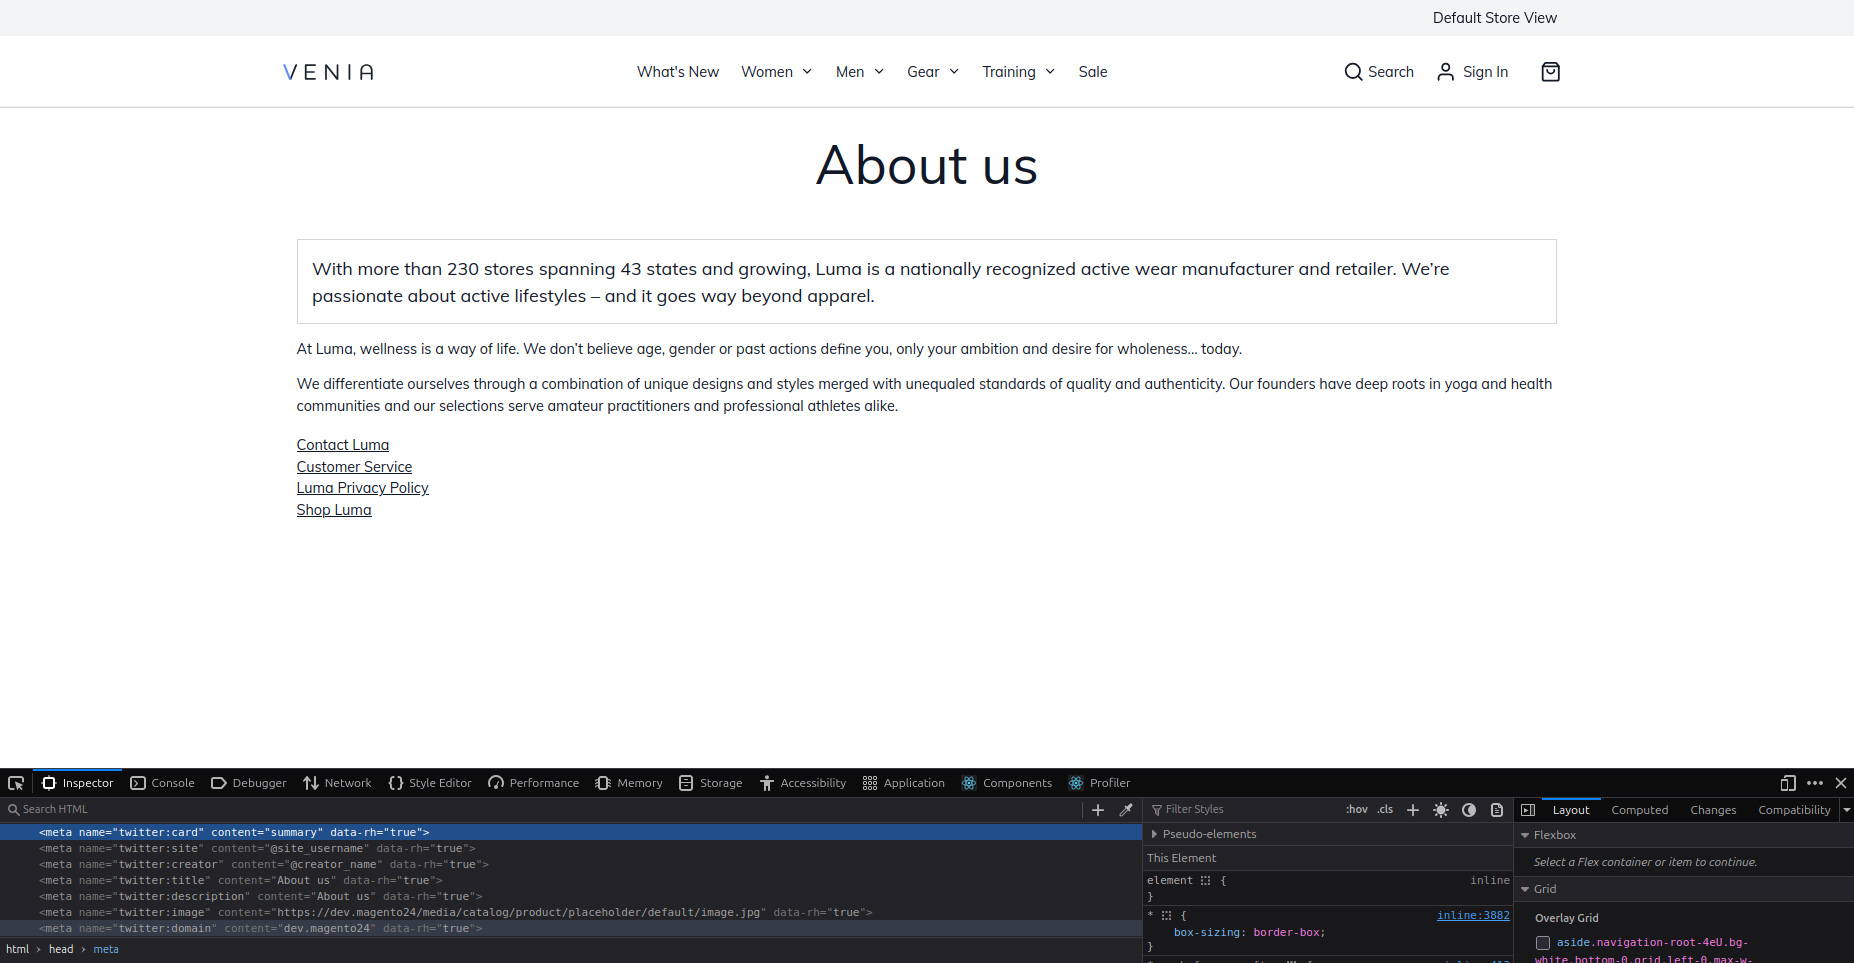Toggle dark color scheme simulation
This screenshot has height=963, width=1854.
pos(1469,810)
